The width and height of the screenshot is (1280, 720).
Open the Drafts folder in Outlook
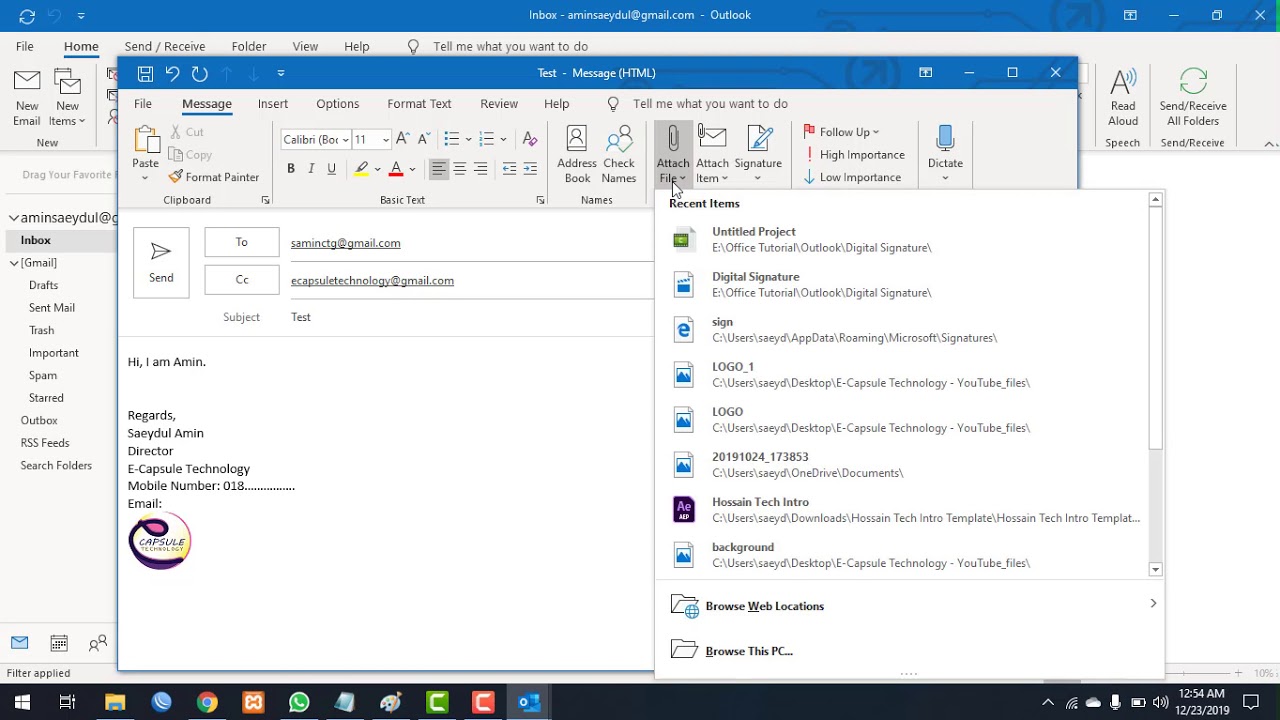[x=43, y=285]
